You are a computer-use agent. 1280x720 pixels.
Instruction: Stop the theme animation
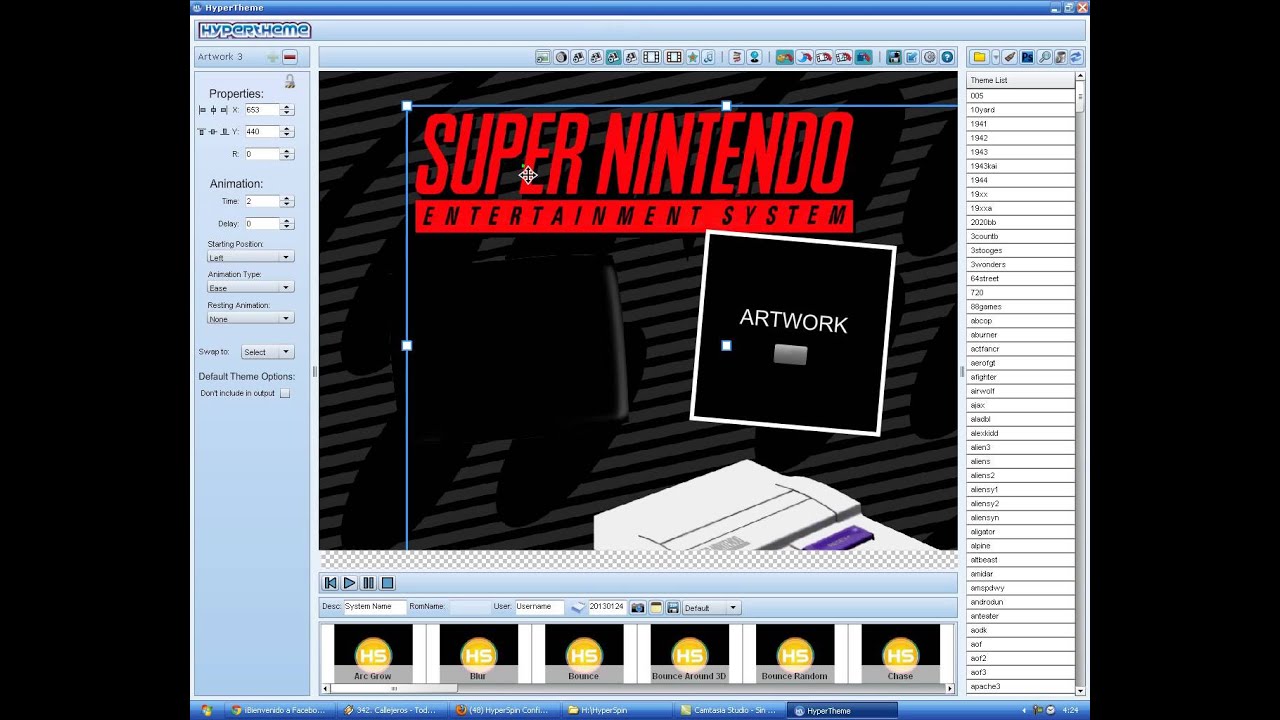[387, 583]
